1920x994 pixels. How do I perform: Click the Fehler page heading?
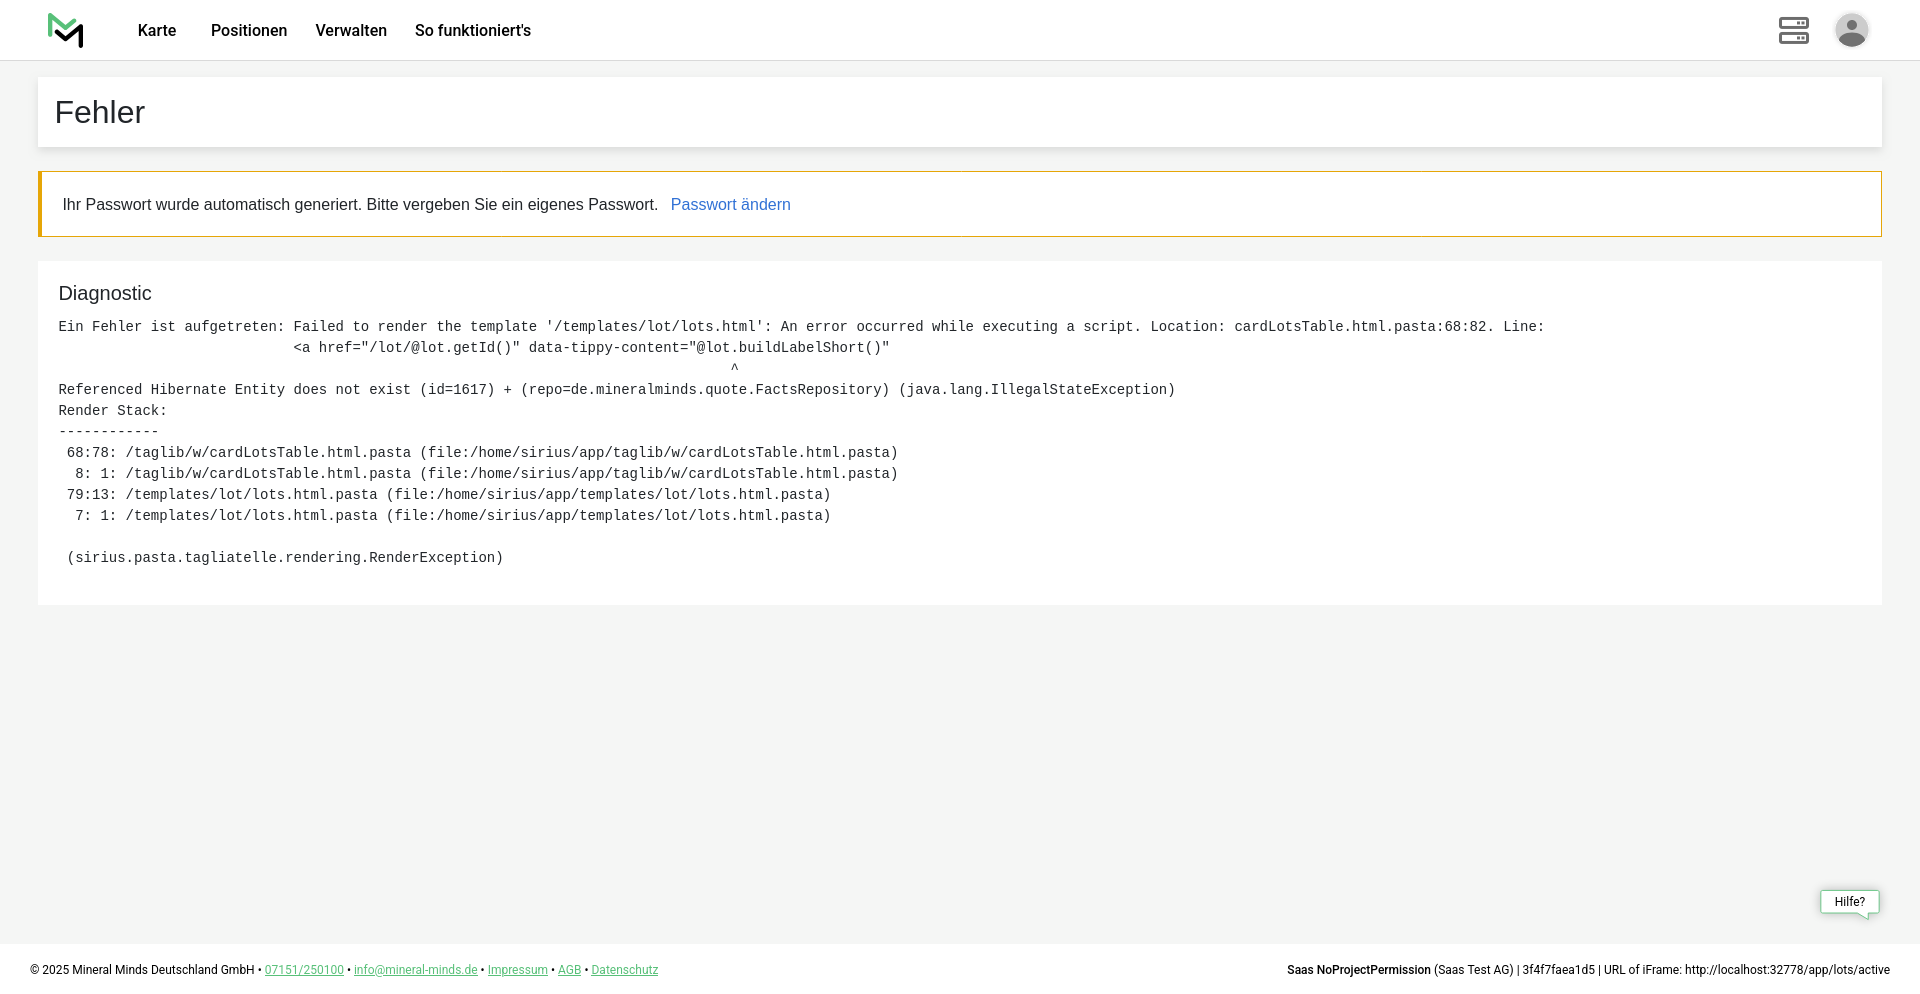pyautogui.click(x=100, y=113)
